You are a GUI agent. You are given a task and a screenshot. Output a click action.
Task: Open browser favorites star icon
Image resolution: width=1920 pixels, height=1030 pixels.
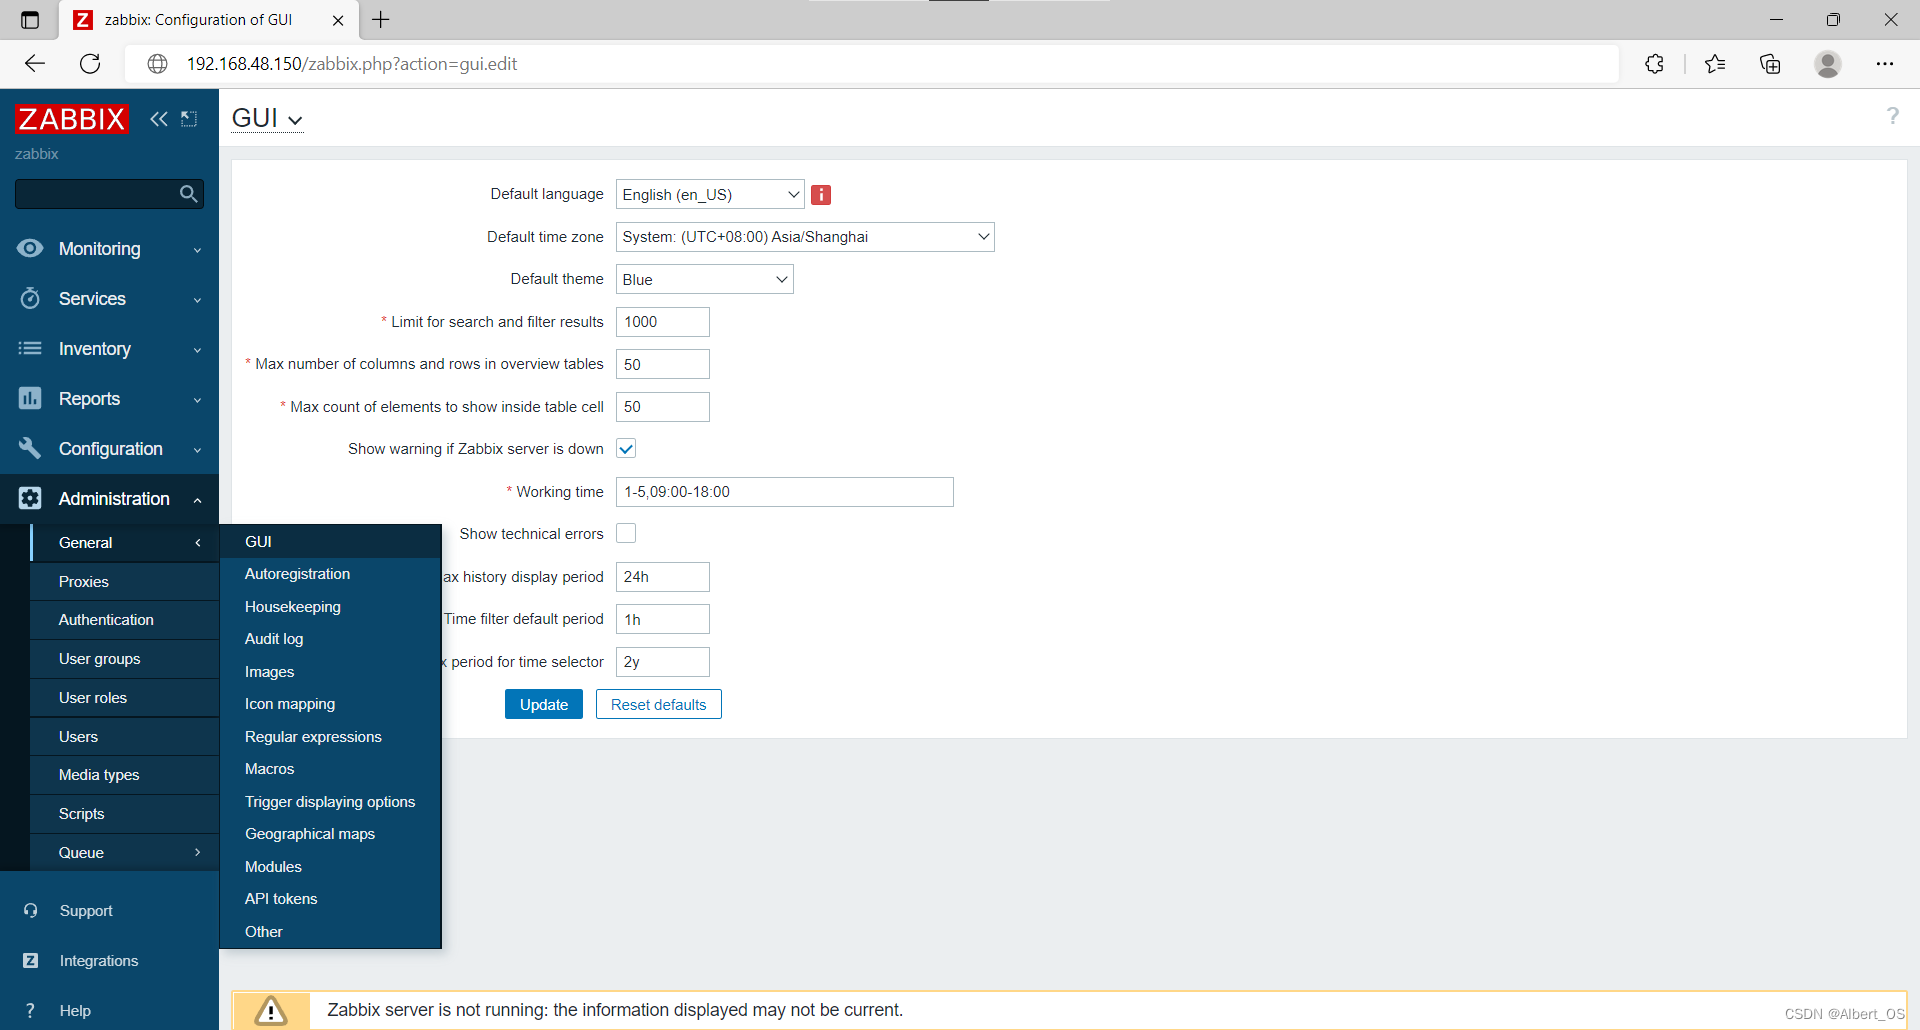(1715, 64)
